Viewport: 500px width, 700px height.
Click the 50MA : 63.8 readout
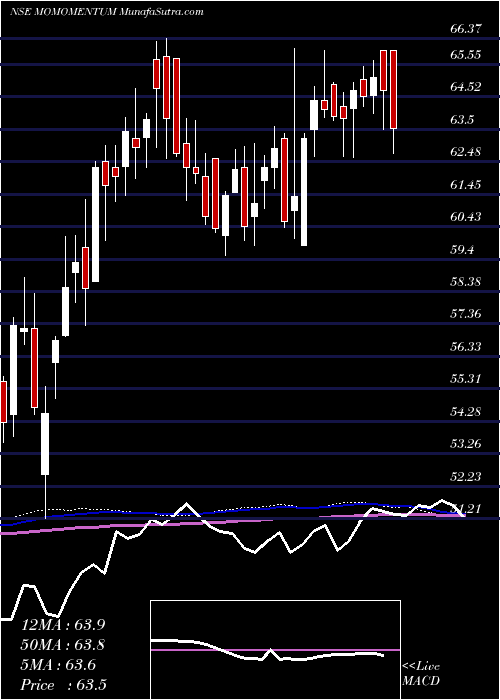tap(65, 645)
